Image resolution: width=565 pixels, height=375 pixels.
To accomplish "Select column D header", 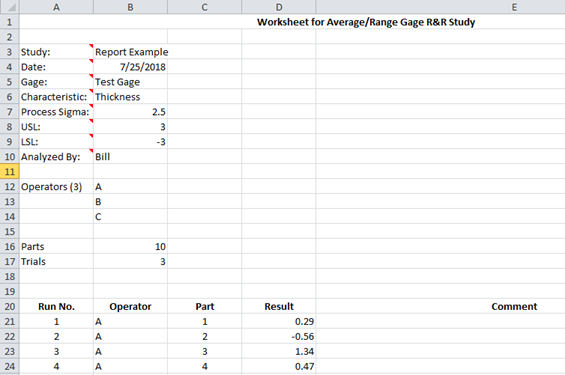I will point(279,7).
